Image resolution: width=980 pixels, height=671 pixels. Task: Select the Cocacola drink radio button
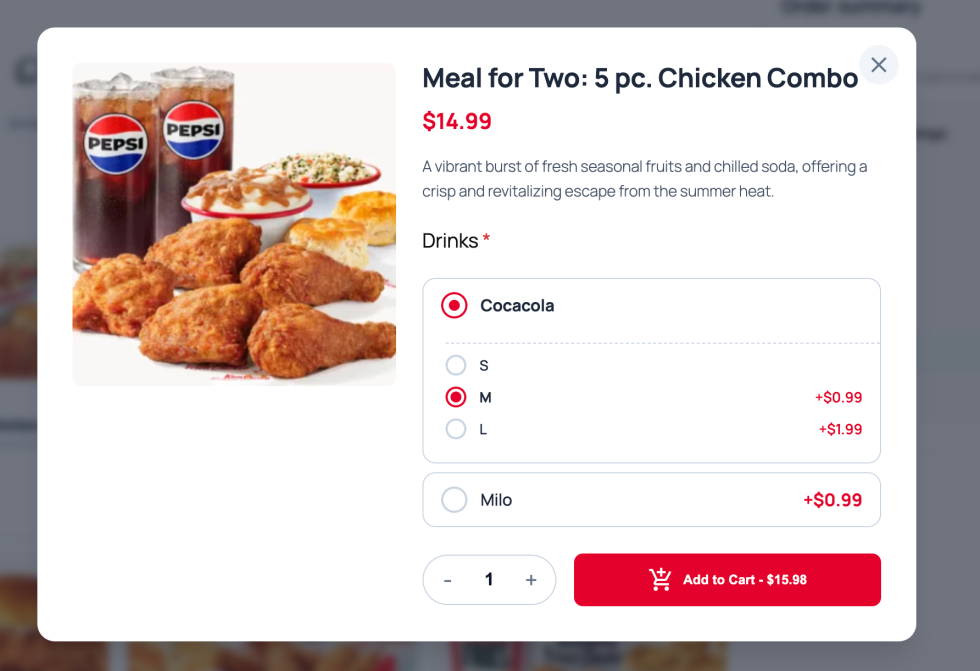tap(454, 305)
